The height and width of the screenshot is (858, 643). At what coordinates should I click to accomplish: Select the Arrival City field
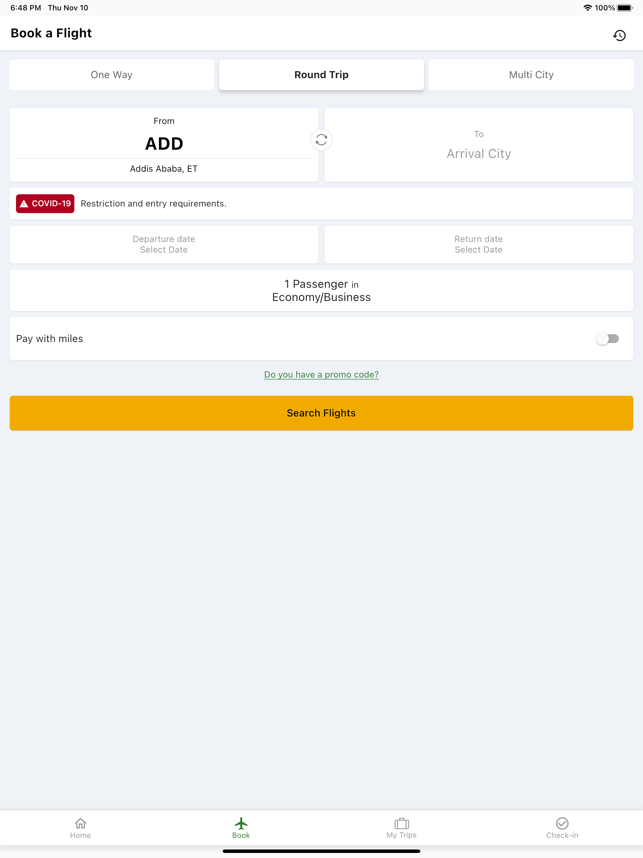pos(479,145)
